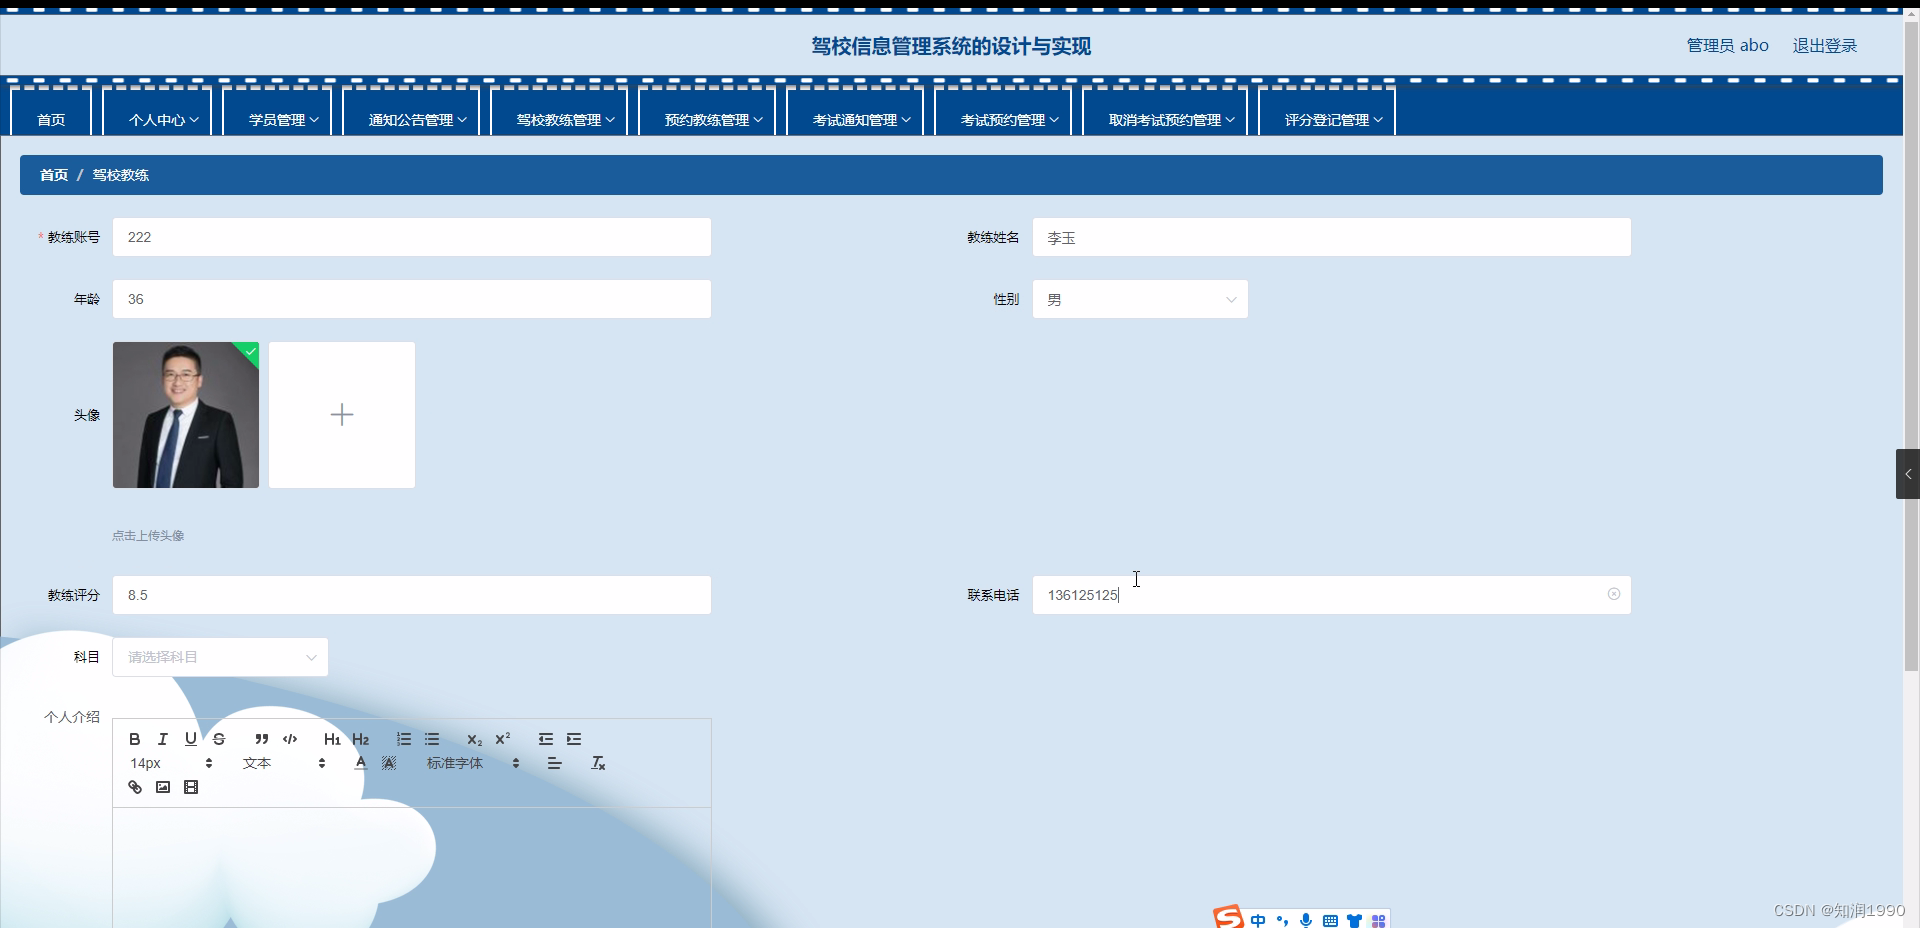Click the Sogou voice input microphone icon
Image resolution: width=1920 pixels, height=928 pixels.
click(x=1305, y=920)
